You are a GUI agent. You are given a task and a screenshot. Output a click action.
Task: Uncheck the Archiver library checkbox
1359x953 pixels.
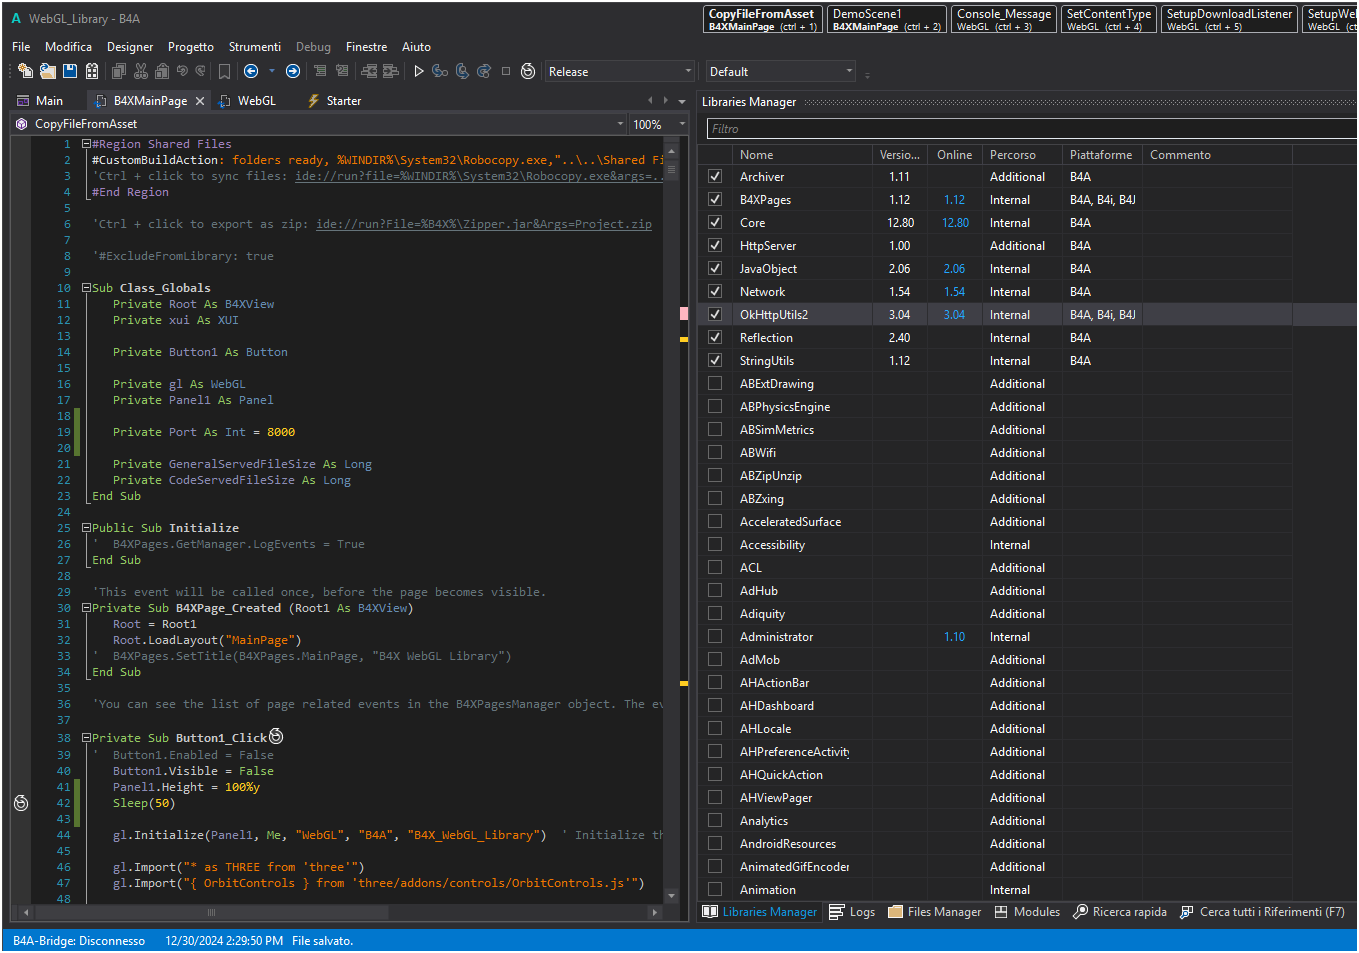click(715, 176)
